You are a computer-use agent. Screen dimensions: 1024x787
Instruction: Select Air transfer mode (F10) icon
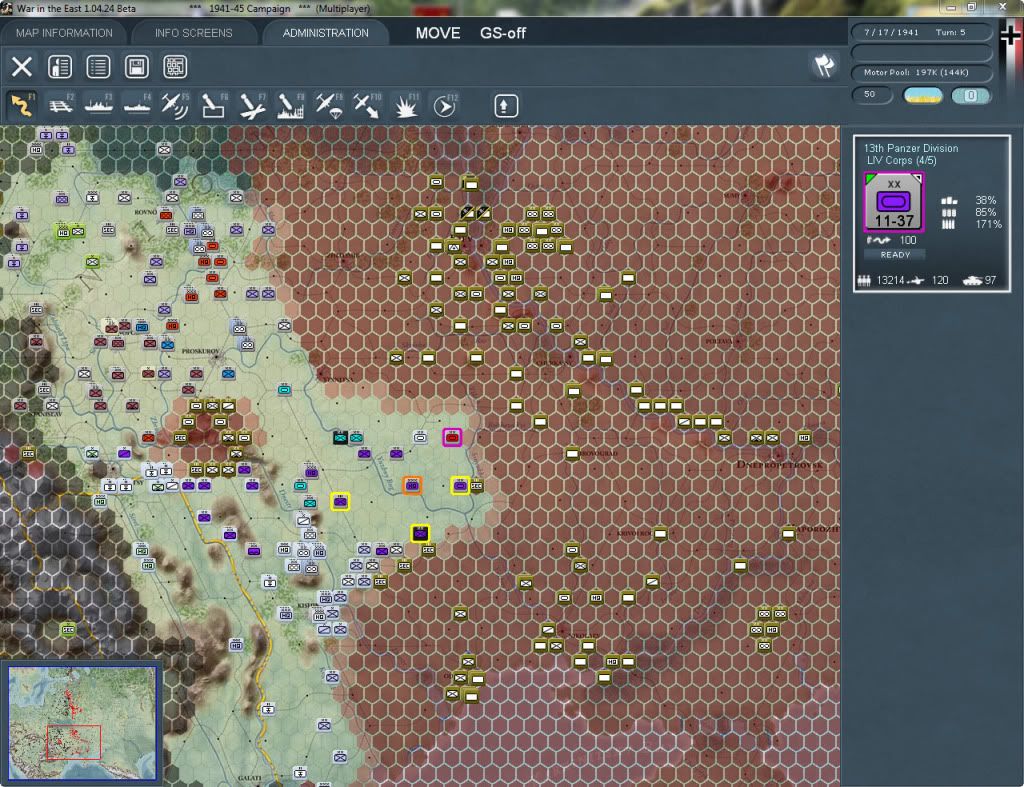tap(366, 105)
